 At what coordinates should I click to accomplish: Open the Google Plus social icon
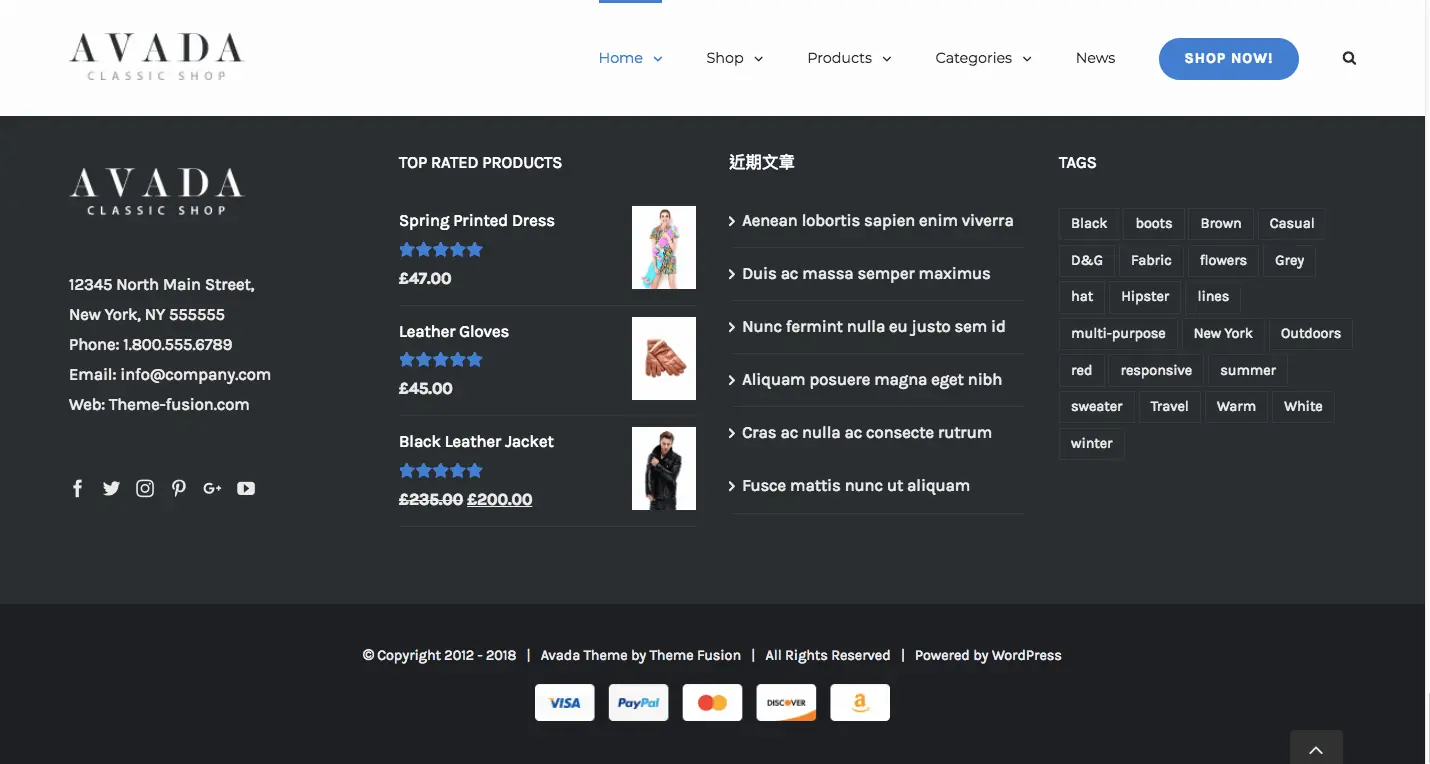pos(212,488)
